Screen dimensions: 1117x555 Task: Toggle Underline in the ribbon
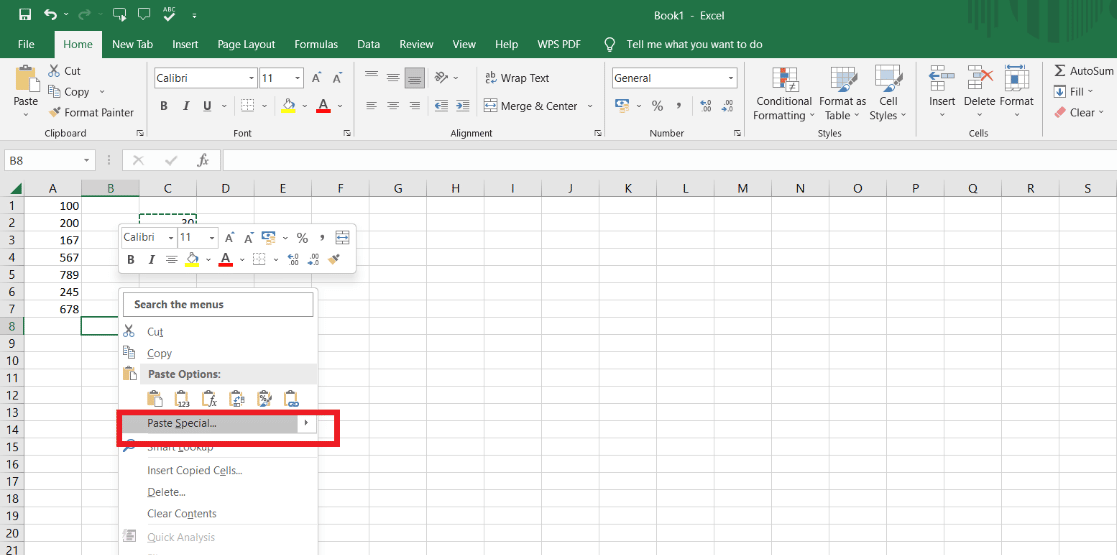pos(207,106)
